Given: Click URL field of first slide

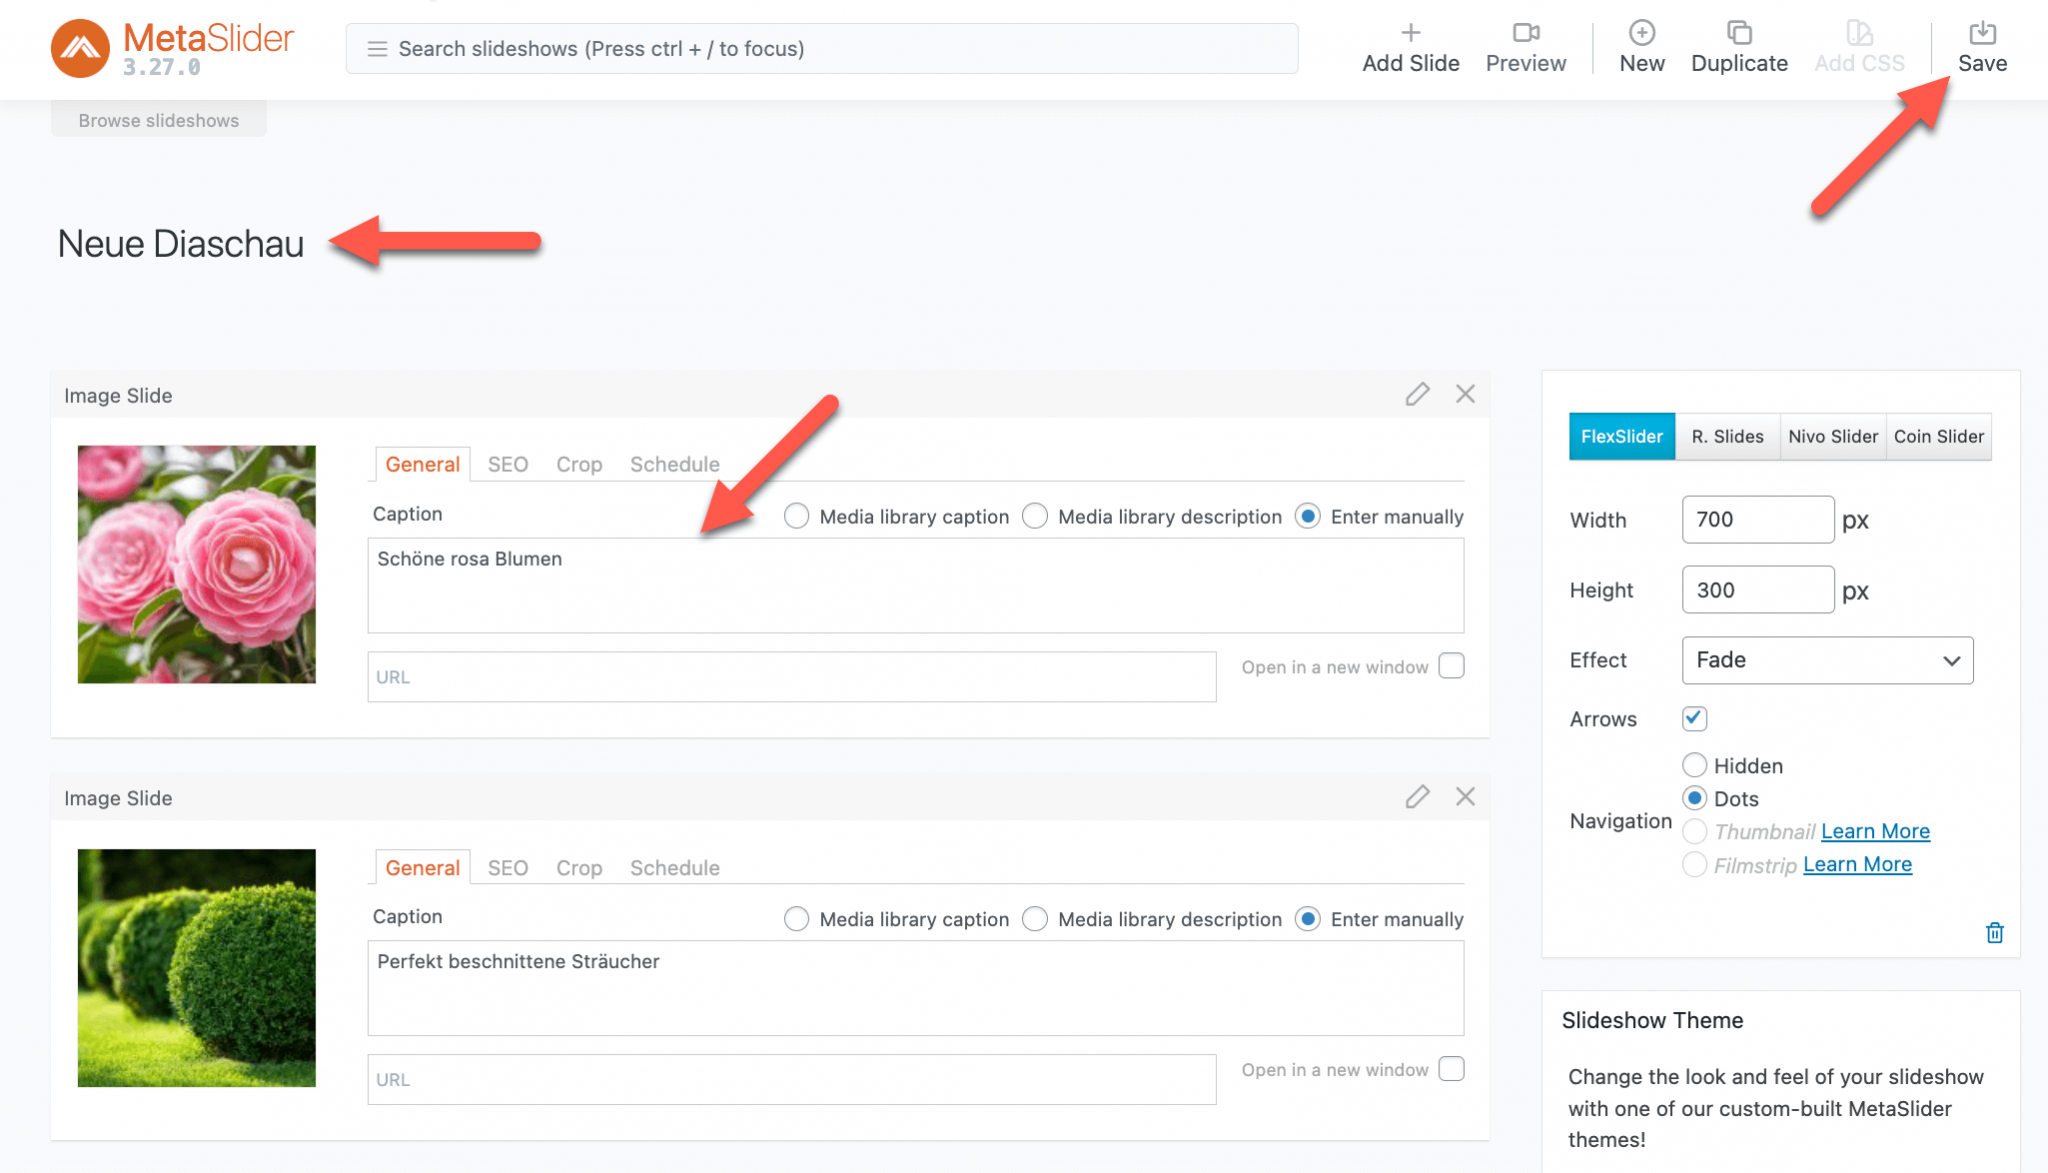Looking at the screenshot, I should pyautogui.click(x=791, y=677).
